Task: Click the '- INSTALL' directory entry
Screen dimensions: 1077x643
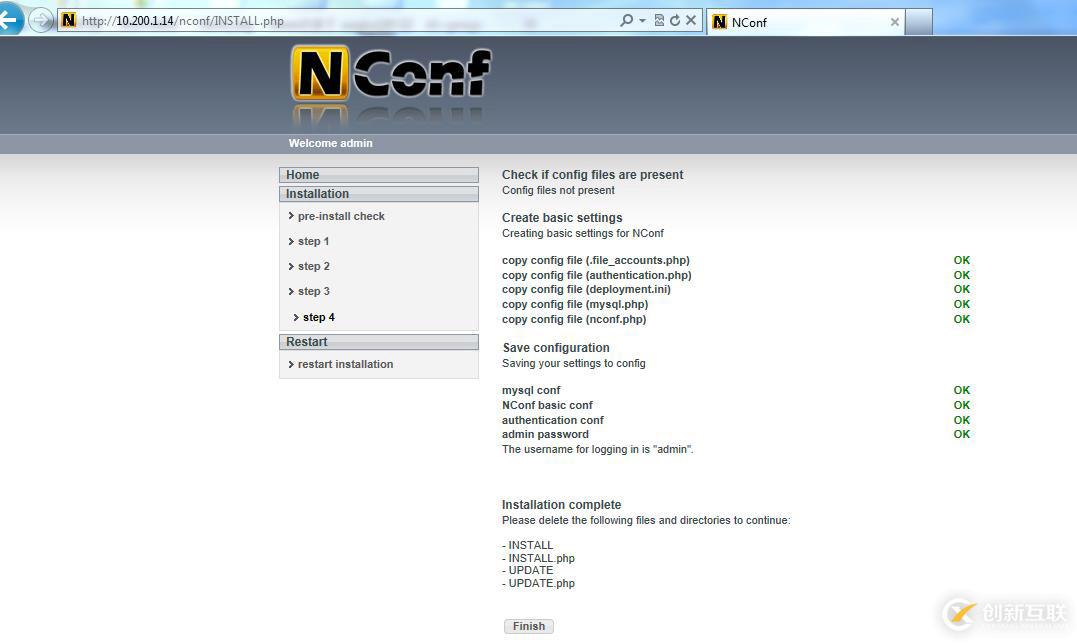Action: [x=527, y=545]
